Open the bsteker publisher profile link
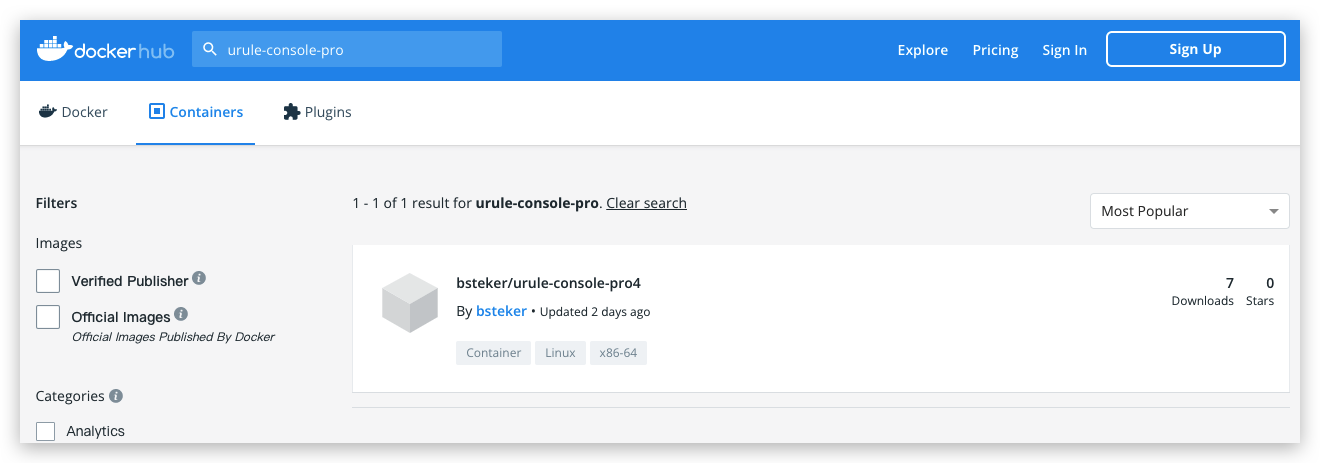The height and width of the screenshot is (463, 1320). click(501, 311)
